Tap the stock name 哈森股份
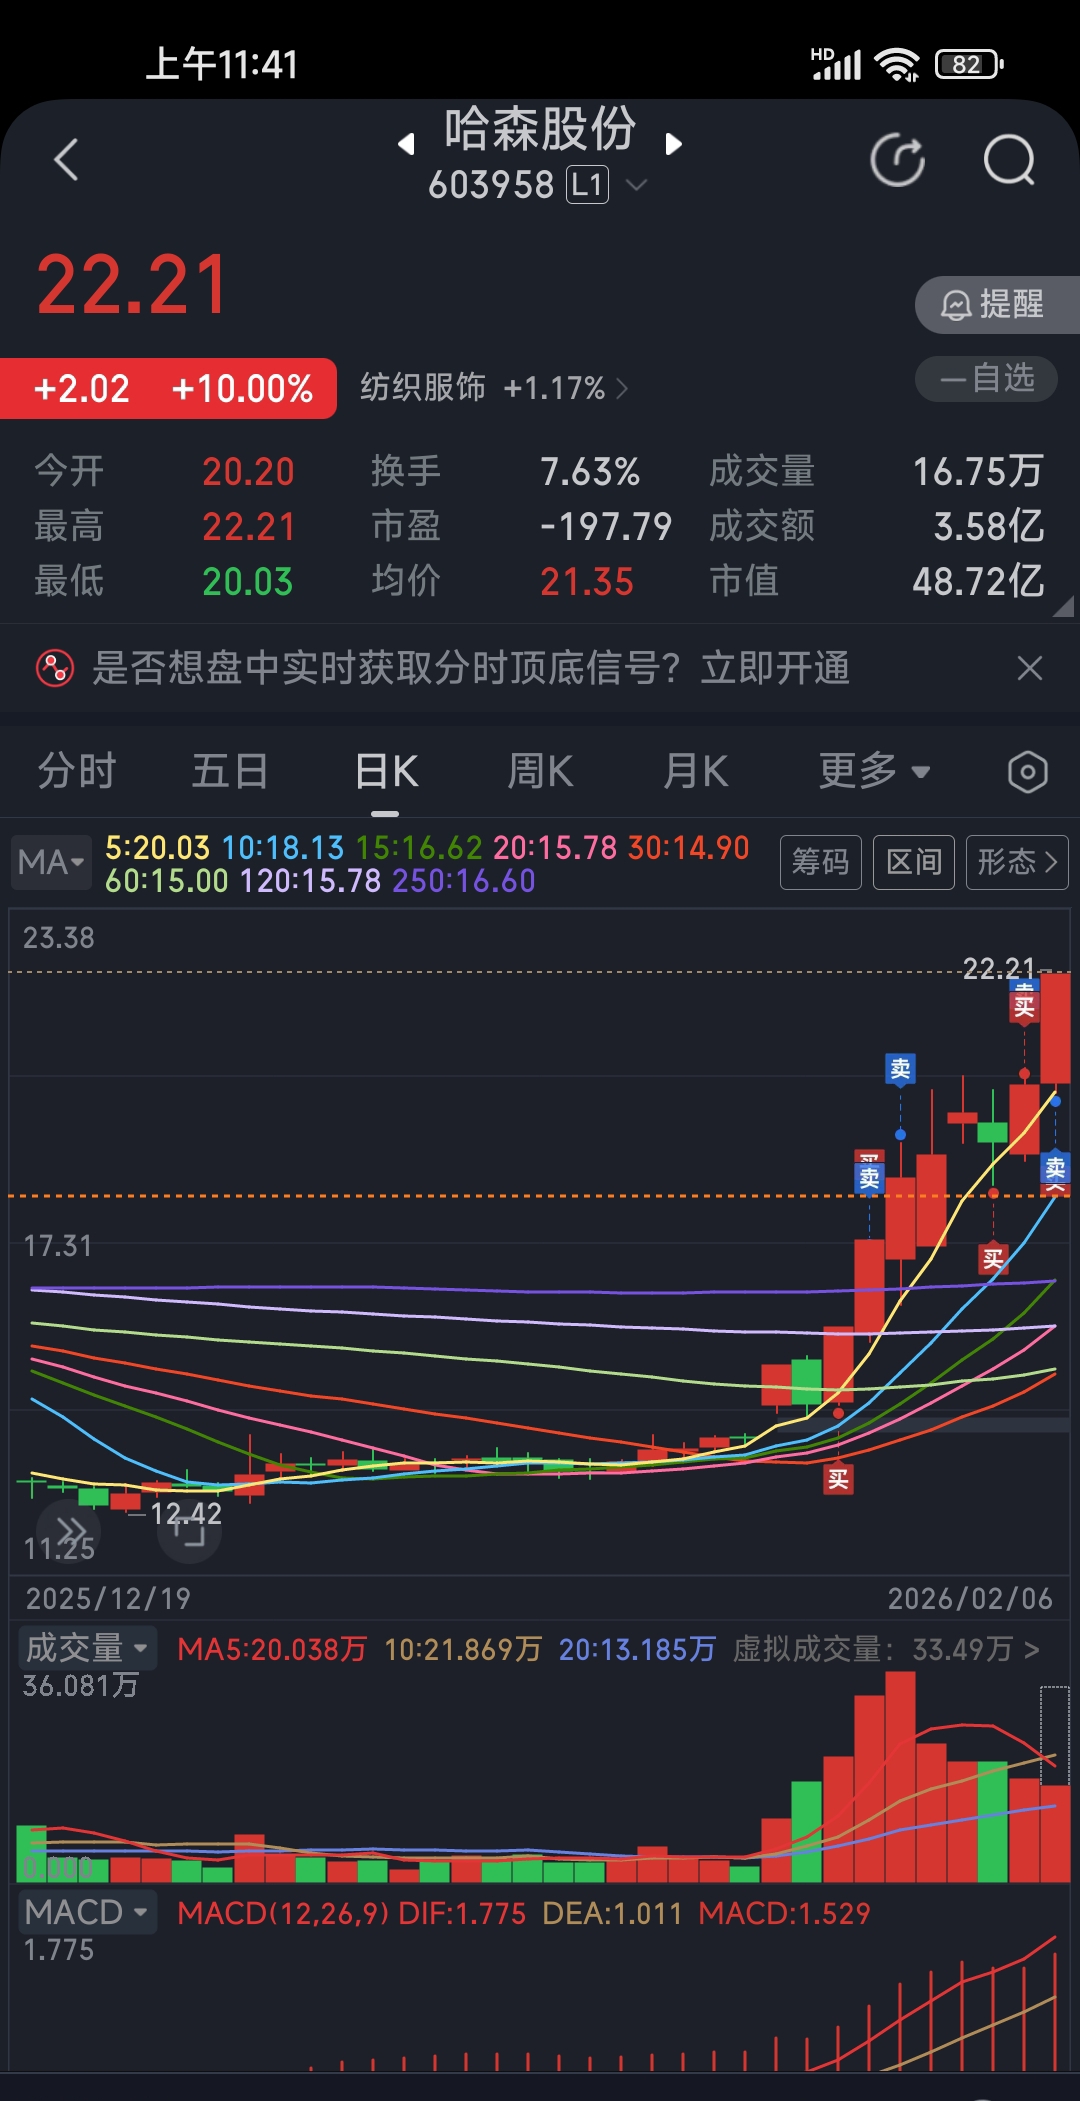 (x=540, y=129)
